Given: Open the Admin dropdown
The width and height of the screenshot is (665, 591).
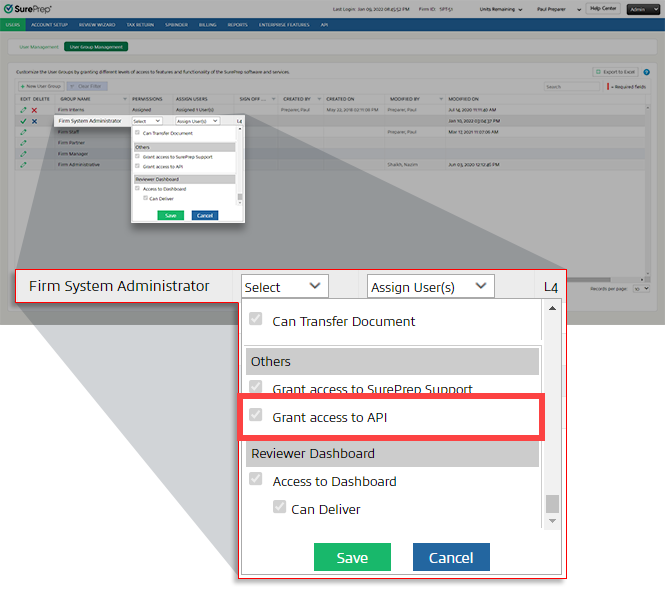Looking at the screenshot, I should click(643, 9).
